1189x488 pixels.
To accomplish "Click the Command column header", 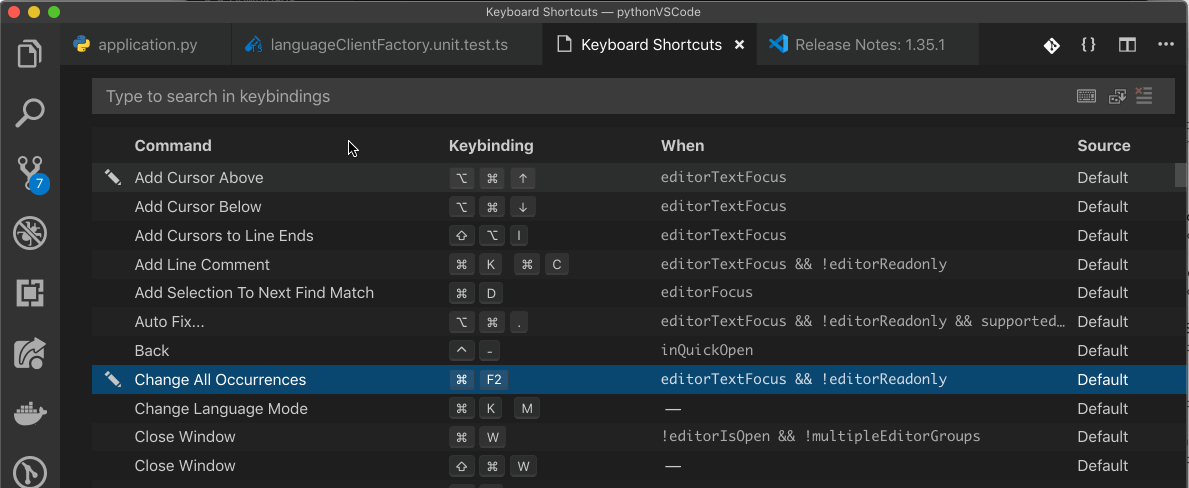I will (173, 145).
